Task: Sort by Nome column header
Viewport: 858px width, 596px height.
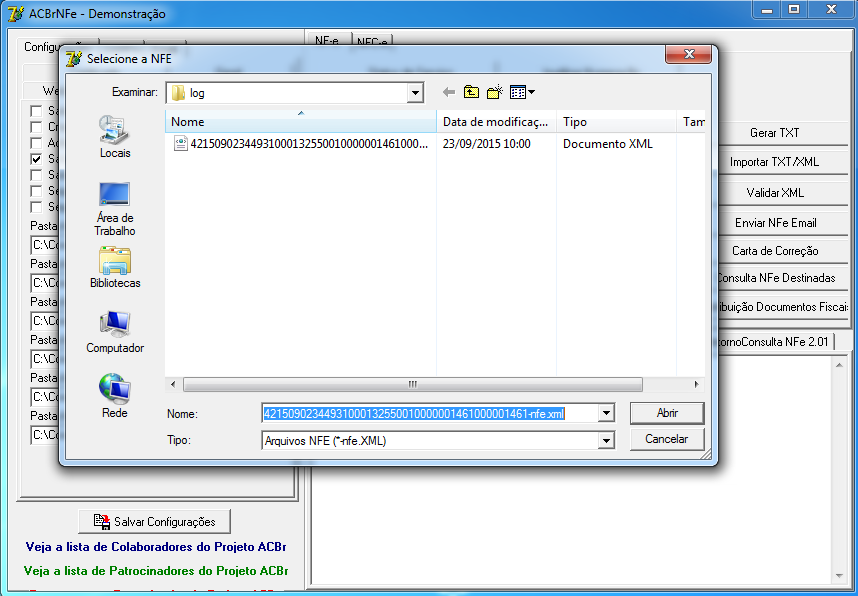Action: click(300, 121)
